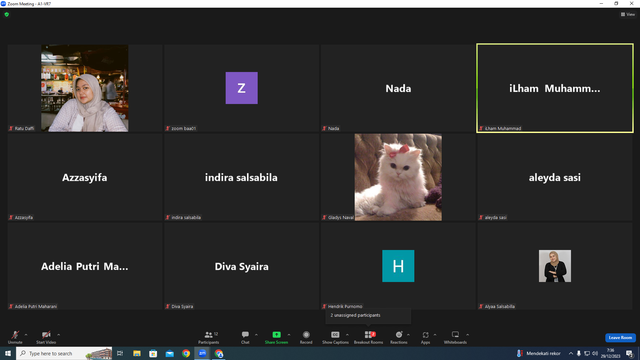The image size is (640, 360).
Task: Expand arrow beside Apps
Action: (x=435, y=335)
